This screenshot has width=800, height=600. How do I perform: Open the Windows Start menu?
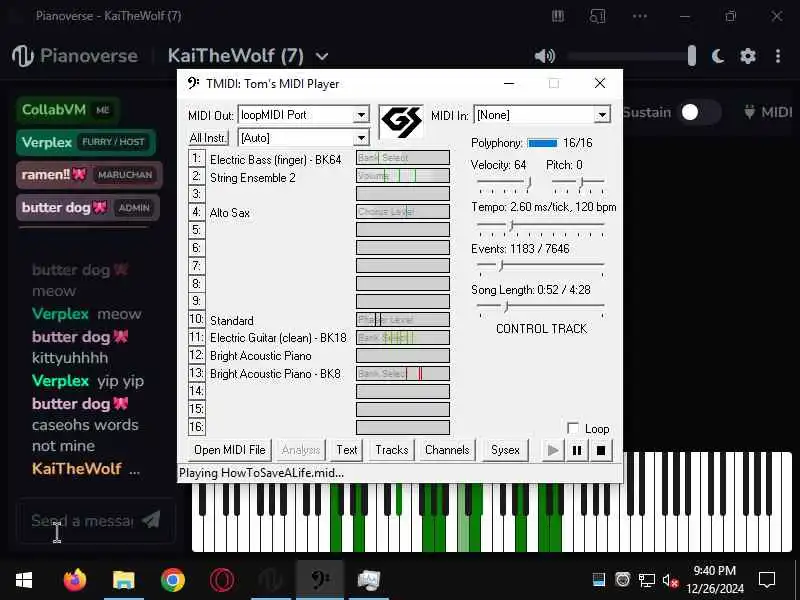[x=23, y=580]
